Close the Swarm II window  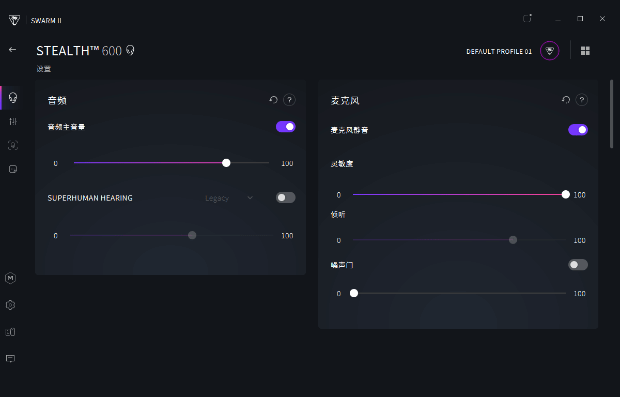click(602, 19)
